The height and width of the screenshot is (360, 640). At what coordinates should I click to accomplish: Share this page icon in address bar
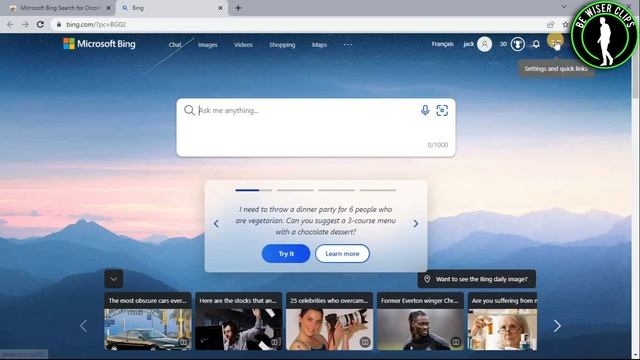pos(551,24)
